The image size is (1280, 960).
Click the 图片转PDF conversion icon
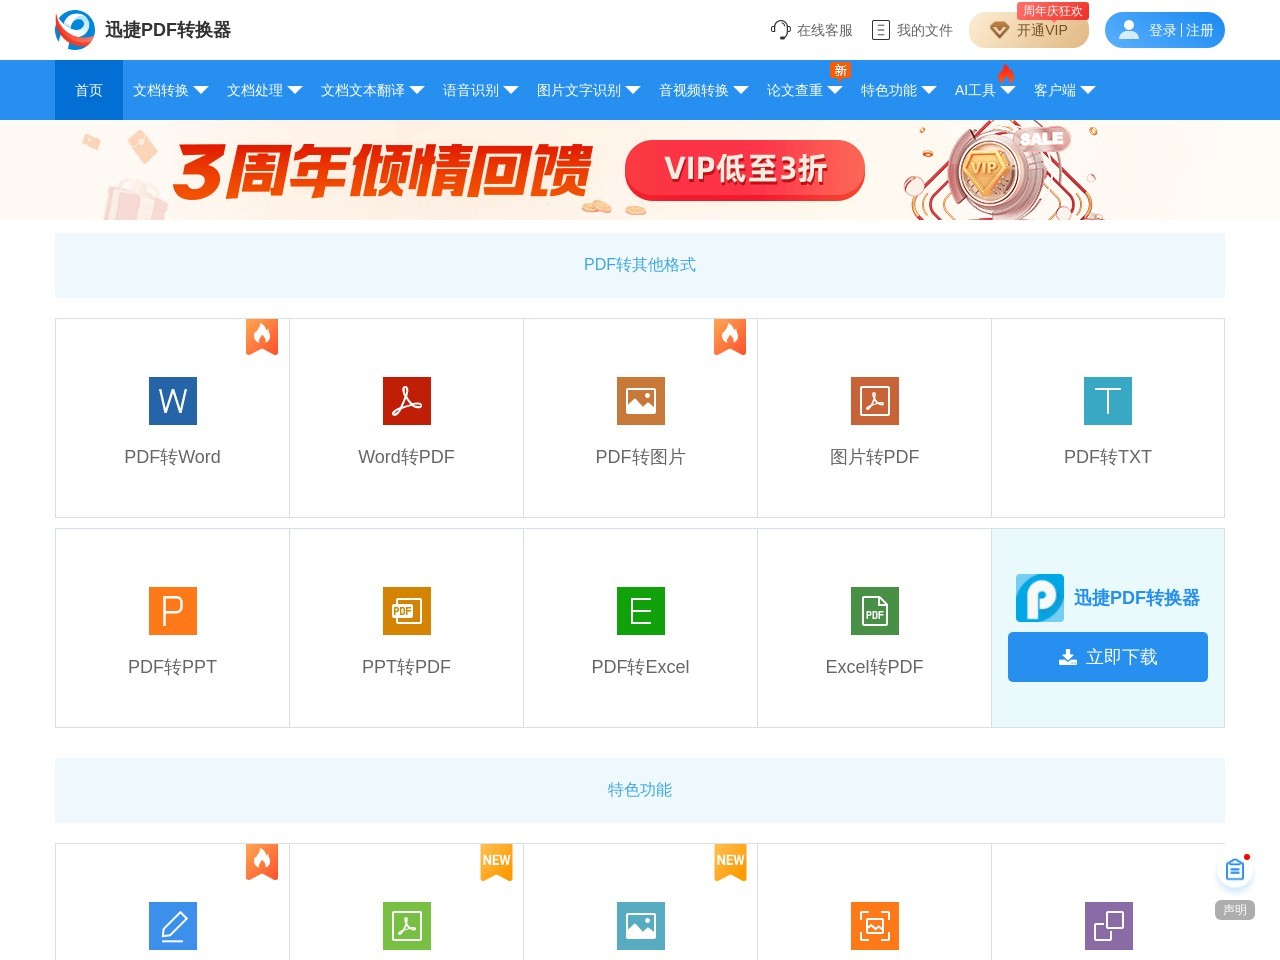[x=874, y=401]
